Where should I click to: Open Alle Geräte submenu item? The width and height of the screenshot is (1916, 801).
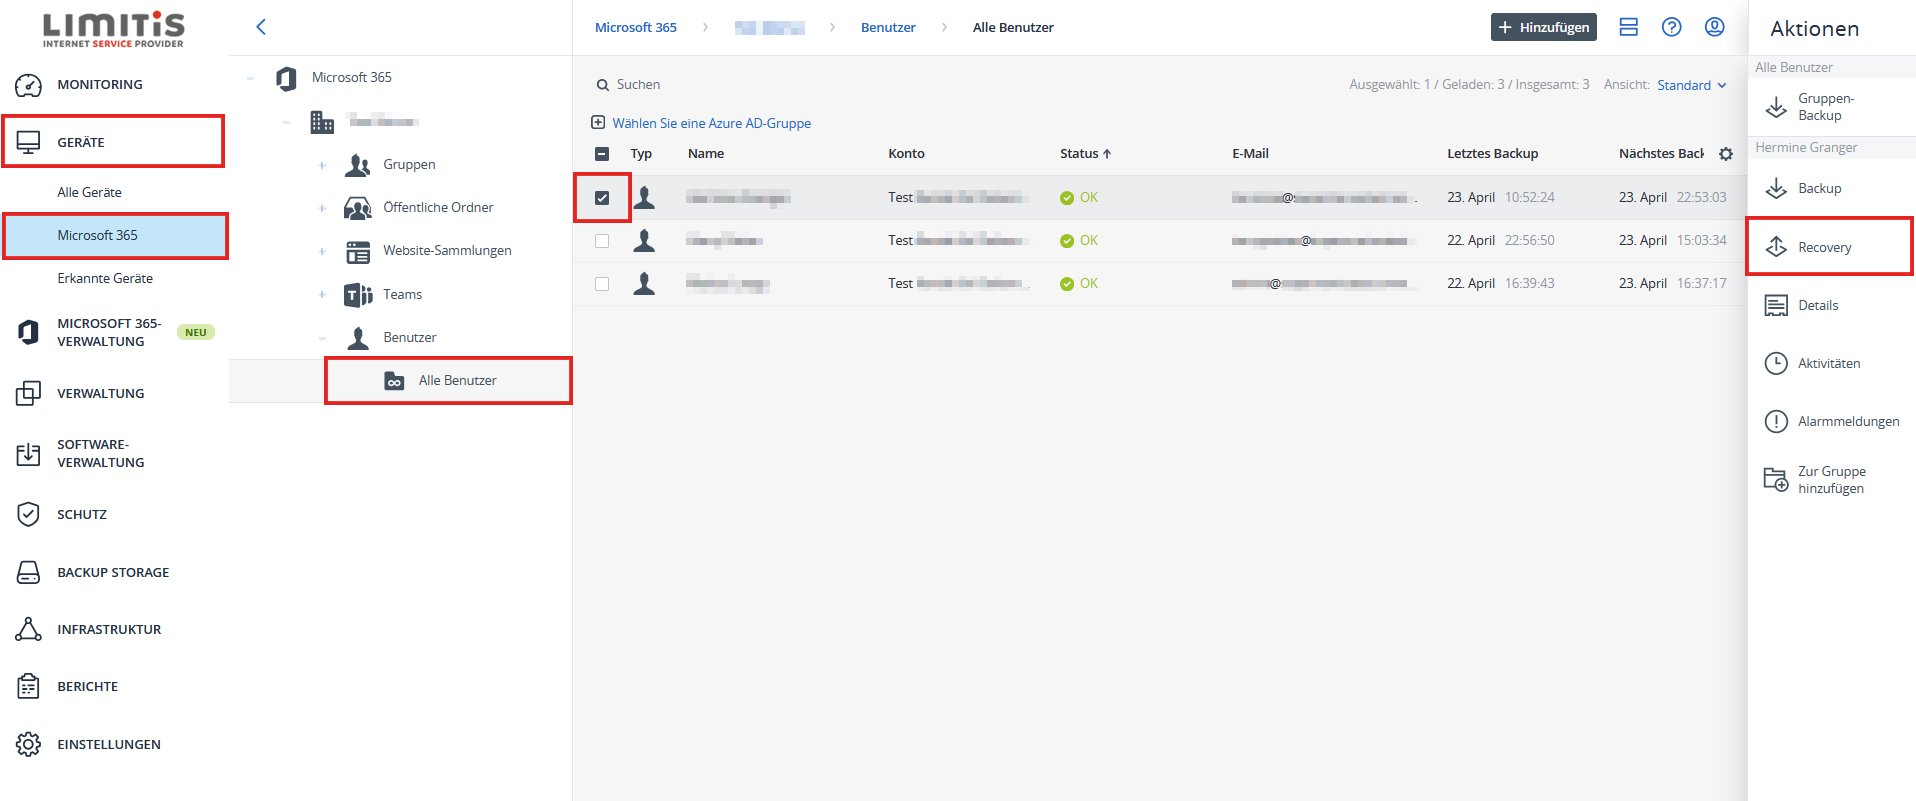click(89, 192)
